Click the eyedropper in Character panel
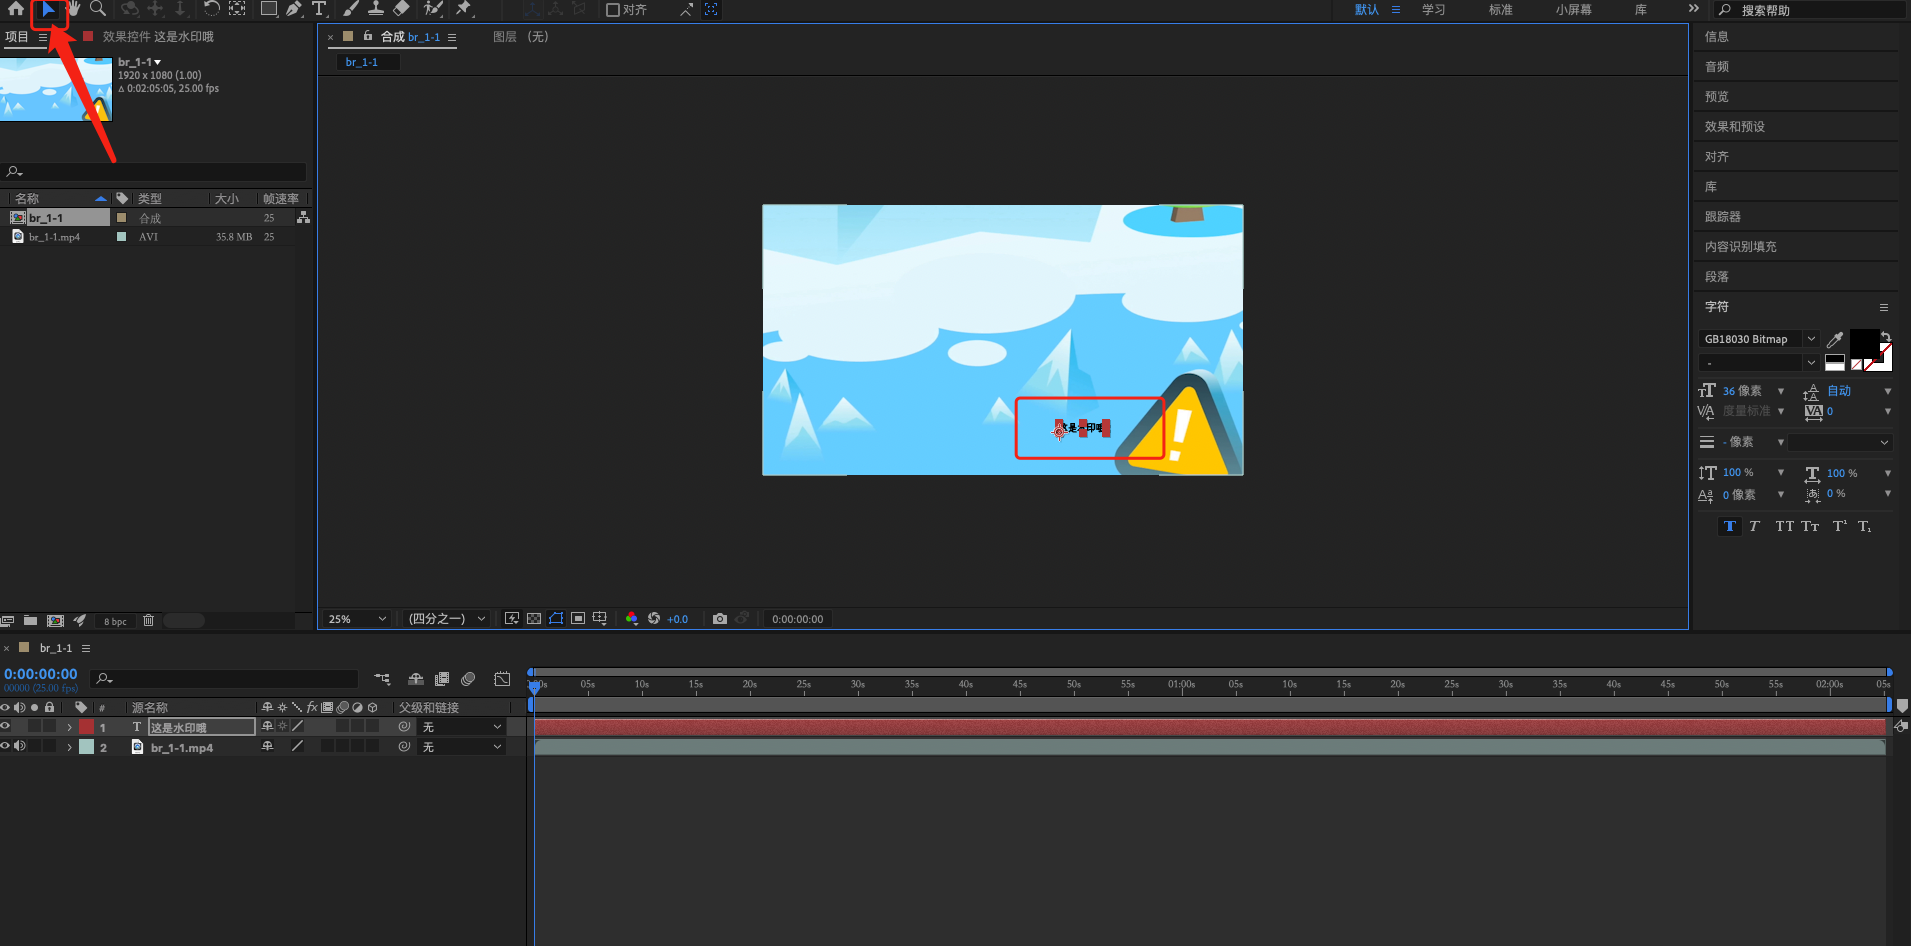This screenshot has height=946, width=1911. pos(1835,340)
